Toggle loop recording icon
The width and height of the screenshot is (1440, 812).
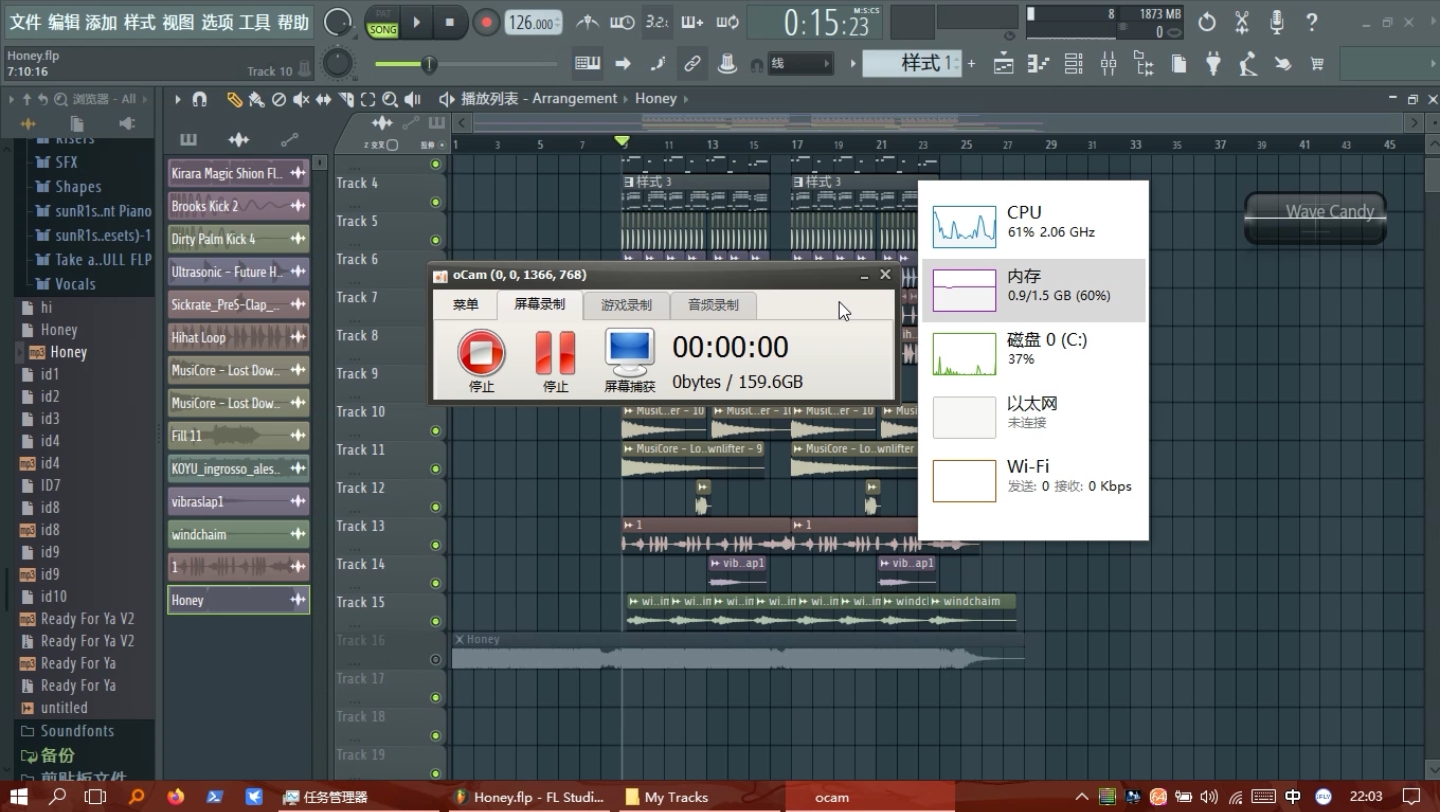(727, 22)
